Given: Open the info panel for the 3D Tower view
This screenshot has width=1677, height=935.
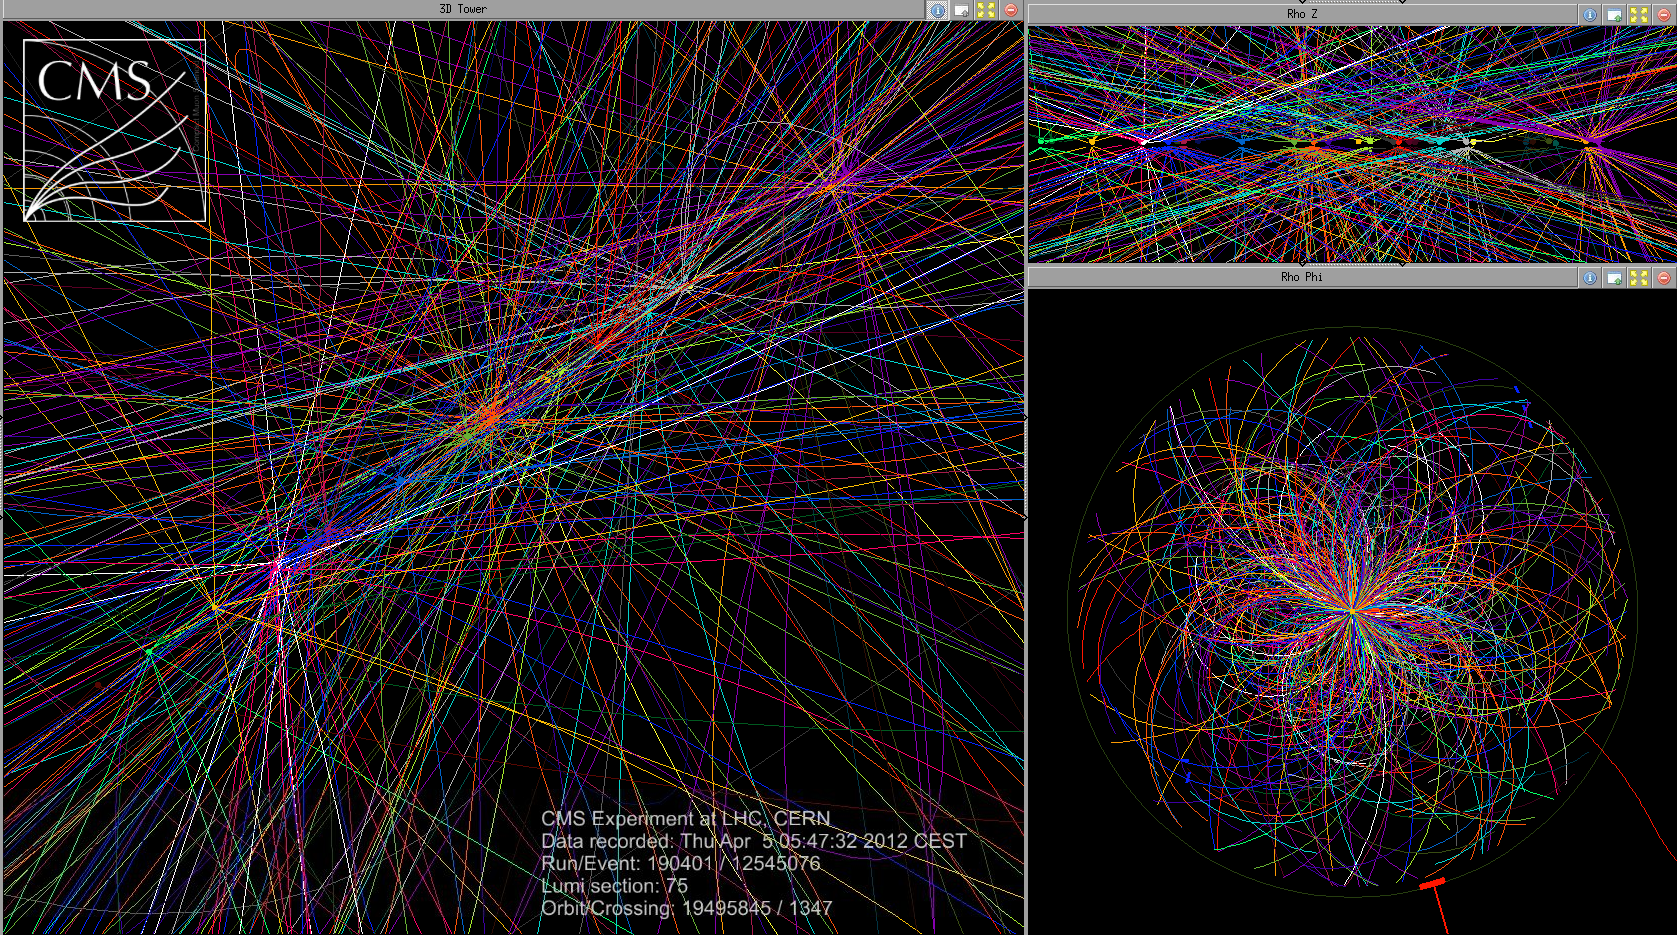Looking at the screenshot, I should [x=937, y=8].
